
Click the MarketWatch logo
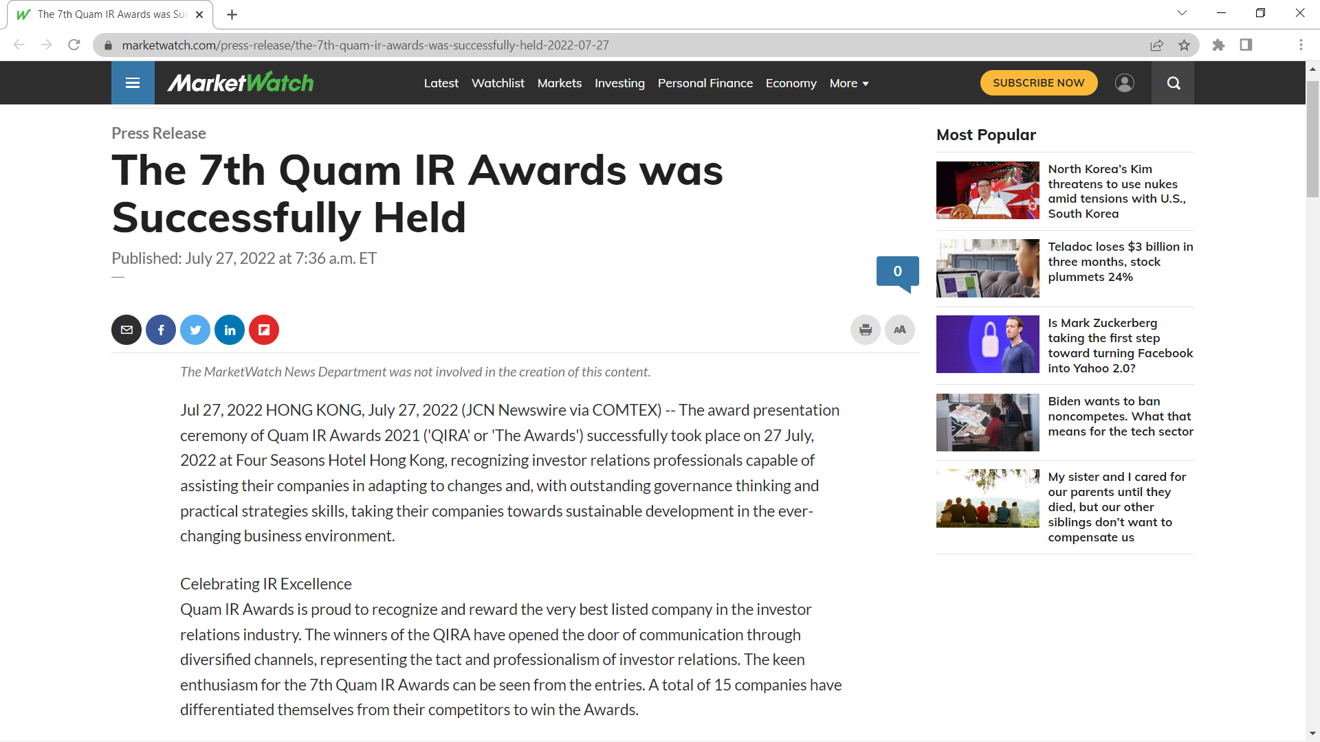click(x=240, y=83)
